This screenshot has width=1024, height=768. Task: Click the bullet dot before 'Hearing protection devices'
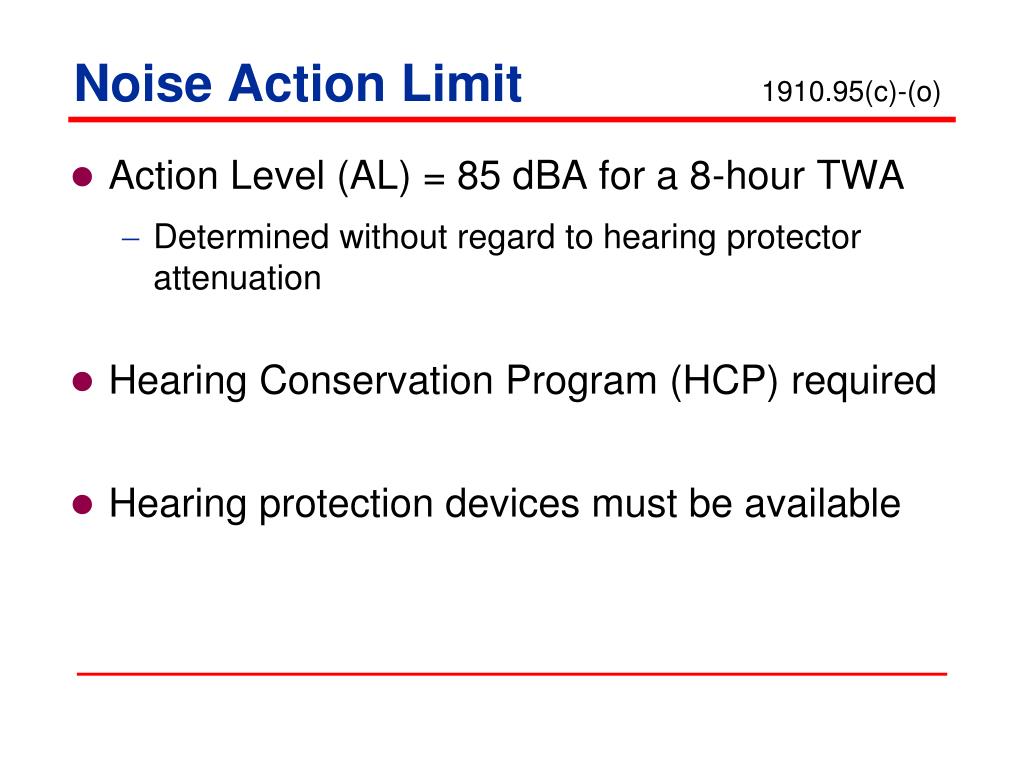82,504
